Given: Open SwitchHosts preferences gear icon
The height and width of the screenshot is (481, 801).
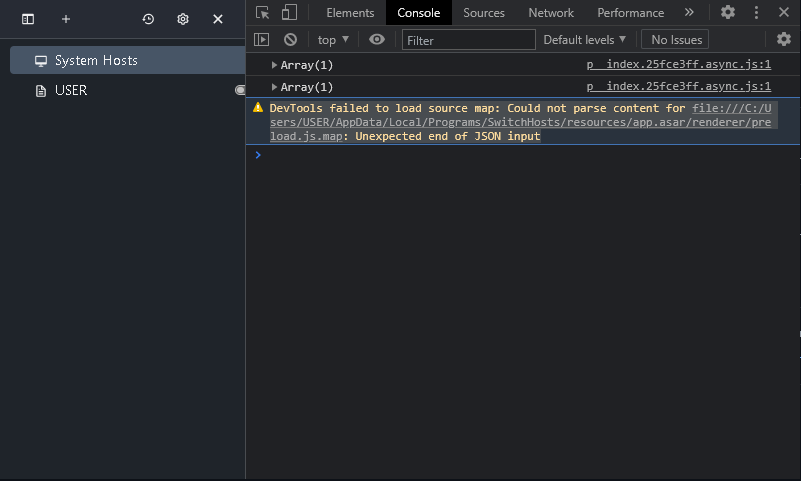Looking at the screenshot, I should click(183, 19).
